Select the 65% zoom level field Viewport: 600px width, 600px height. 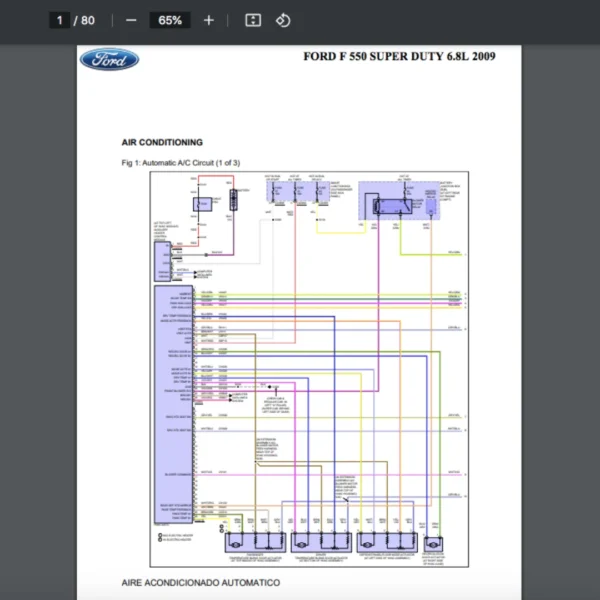tap(169, 20)
